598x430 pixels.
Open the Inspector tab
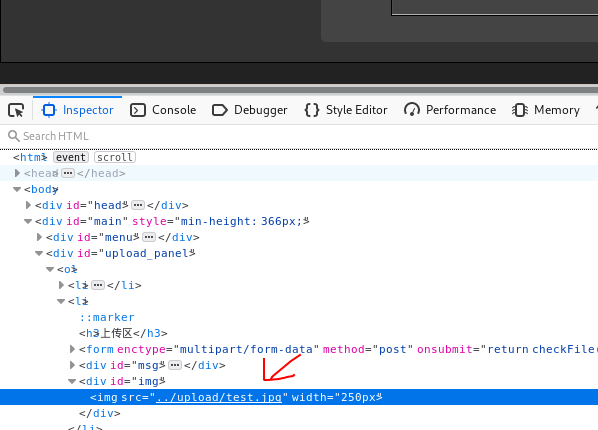tap(77, 110)
